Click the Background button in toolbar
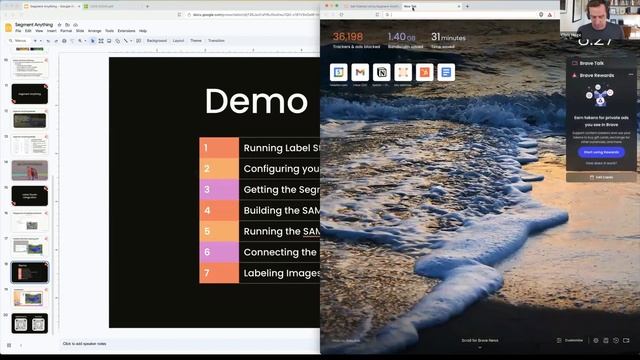This screenshot has height=360, width=640. pos(157,41)
